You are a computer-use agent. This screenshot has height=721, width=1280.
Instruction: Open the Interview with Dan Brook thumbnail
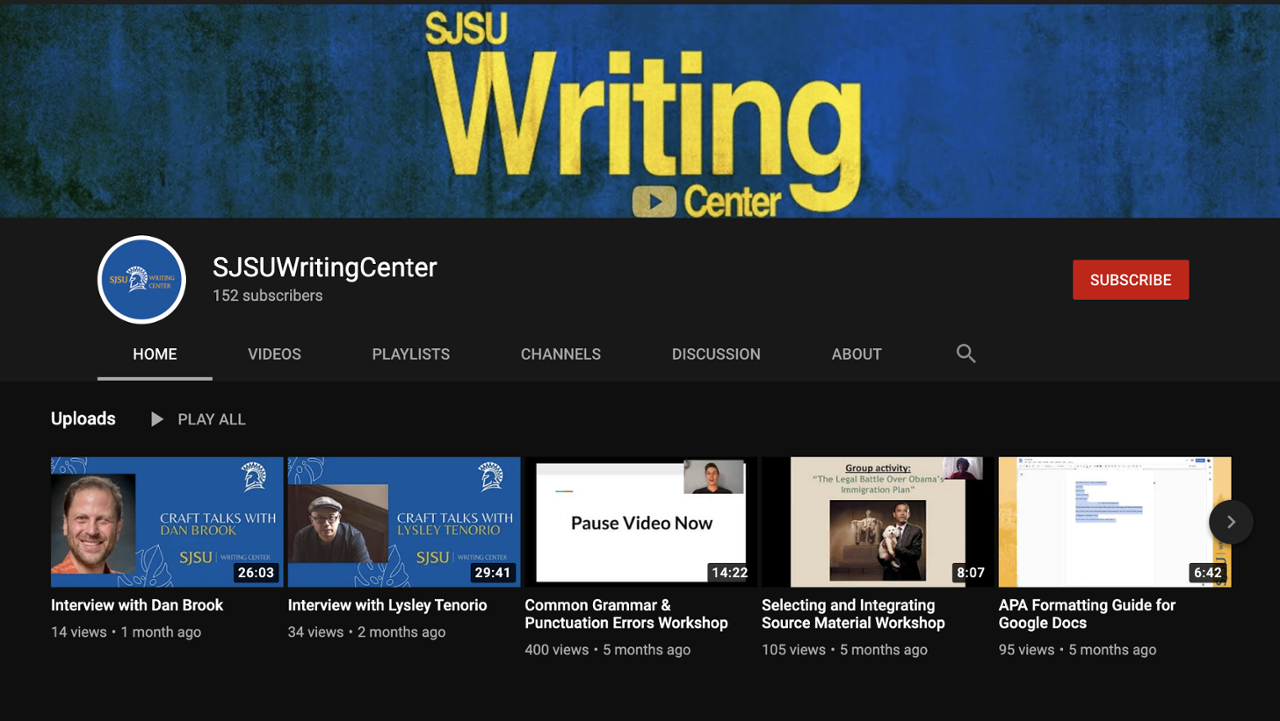point(167,522)
